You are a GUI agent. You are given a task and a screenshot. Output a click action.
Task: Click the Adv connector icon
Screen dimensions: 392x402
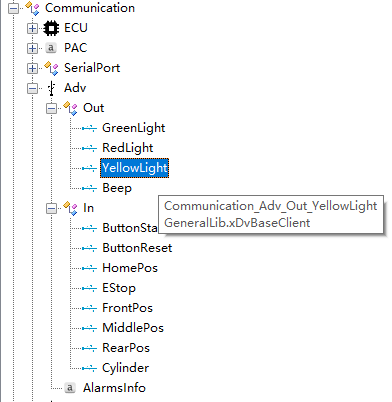point(51,88)
